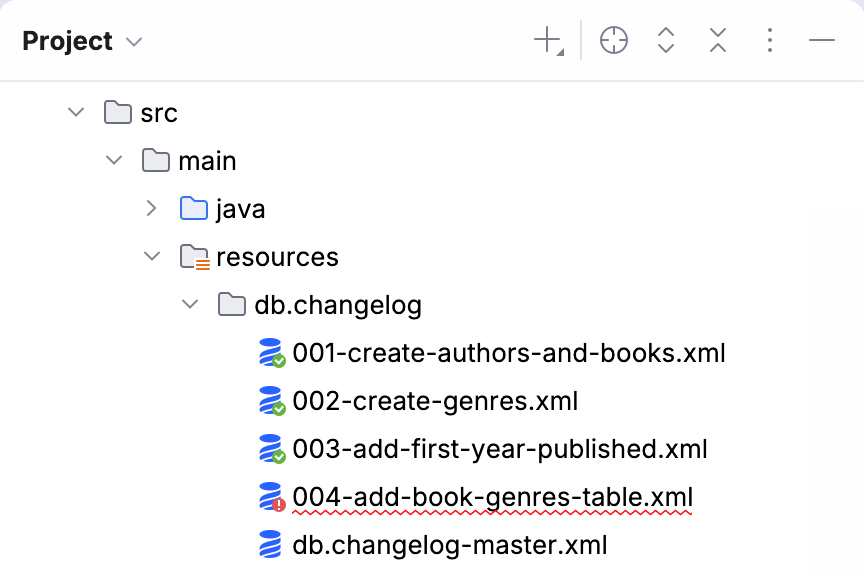Viewport: 864px width, 578px height.
Task: Open the Project view dropdown
Action: pyautogui.click(x=134, y=42)
